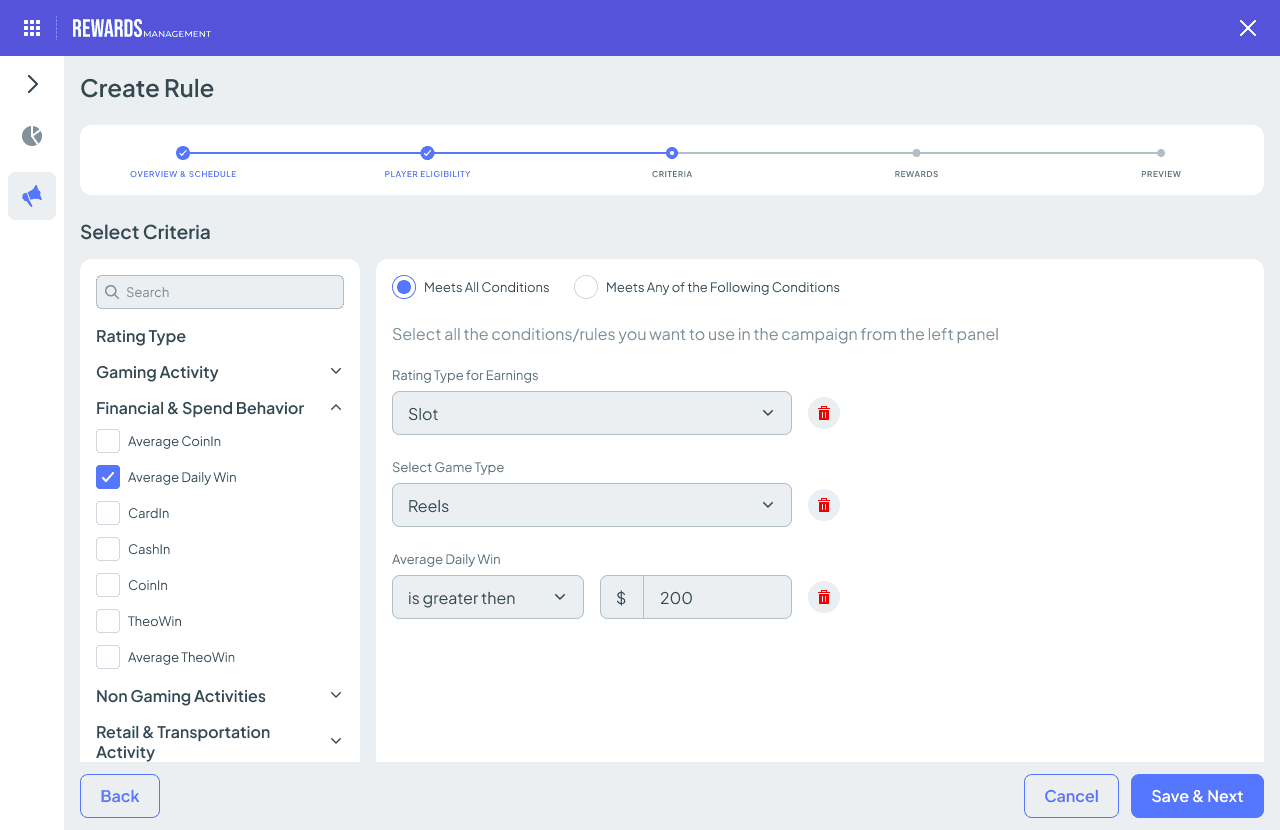Go to the Rewards step
This screenshot has height=830, width=1280.
(916, 153)
